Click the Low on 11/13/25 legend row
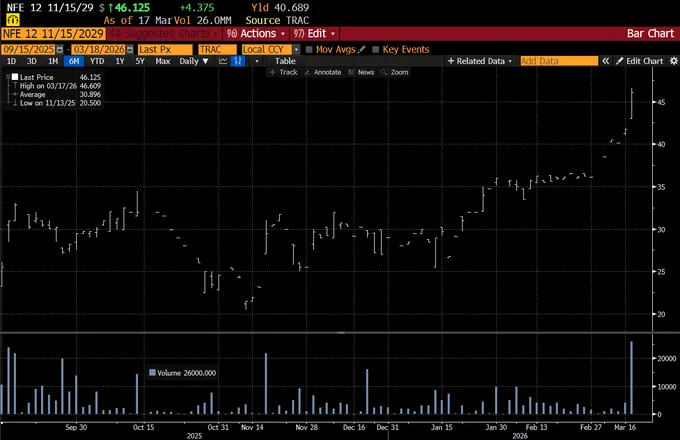The image size is (680, 440). coord(57,103)
